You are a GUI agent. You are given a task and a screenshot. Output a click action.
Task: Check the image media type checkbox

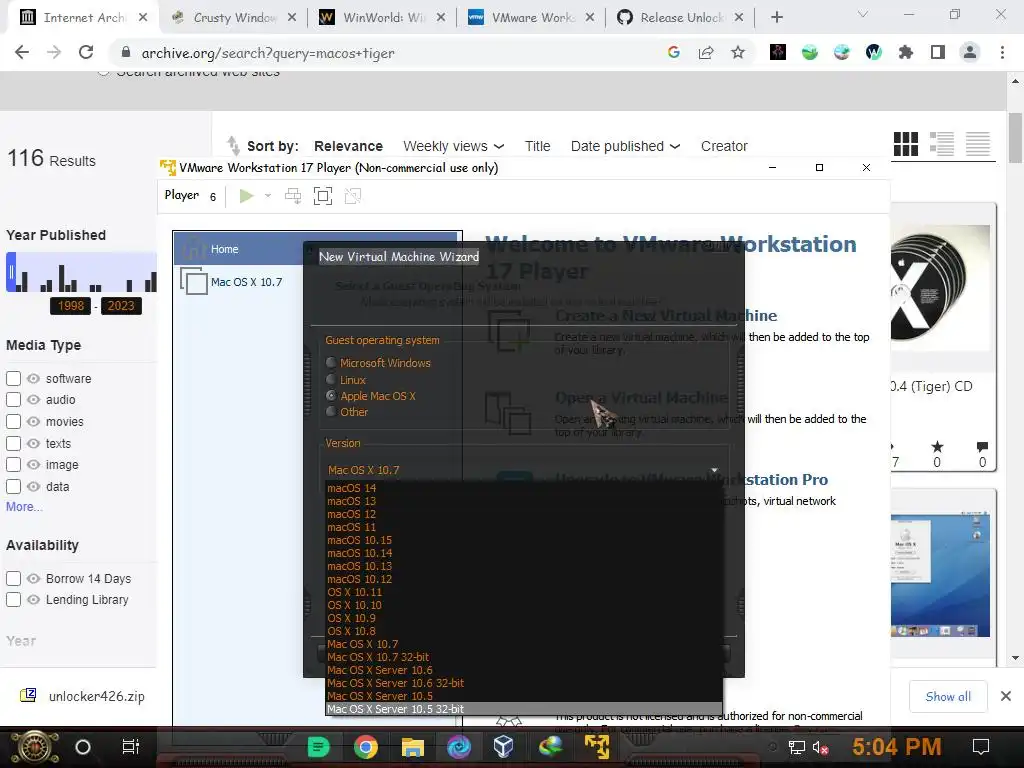13,465
